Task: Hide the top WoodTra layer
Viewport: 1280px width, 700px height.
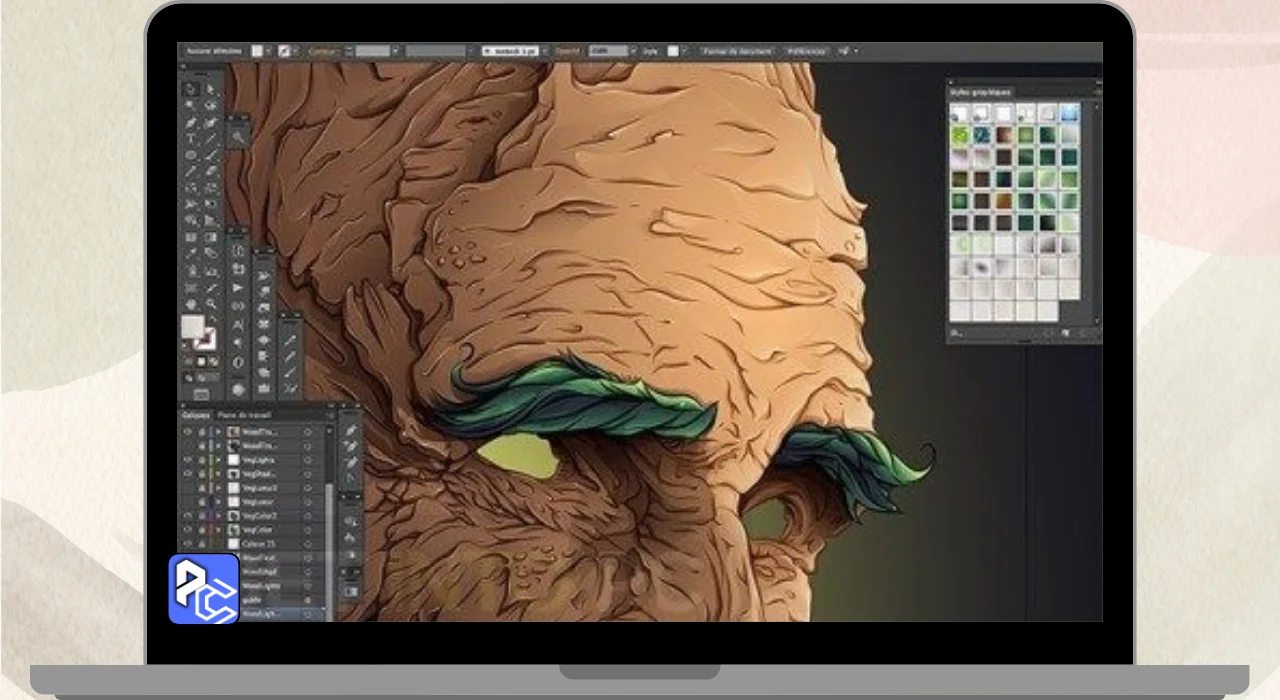Action: (x=187, y=431)
